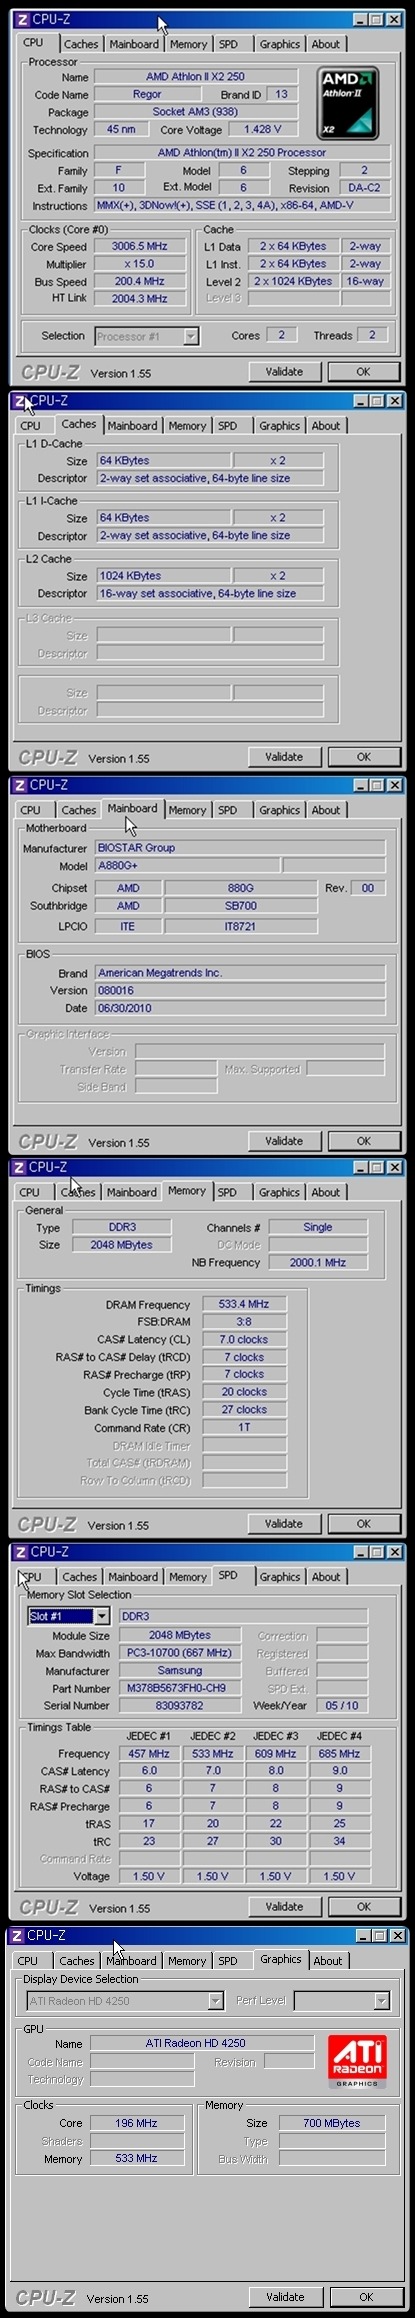
Task: Click the ATI Radeon Graphics logo
Action: point(357,2061)
